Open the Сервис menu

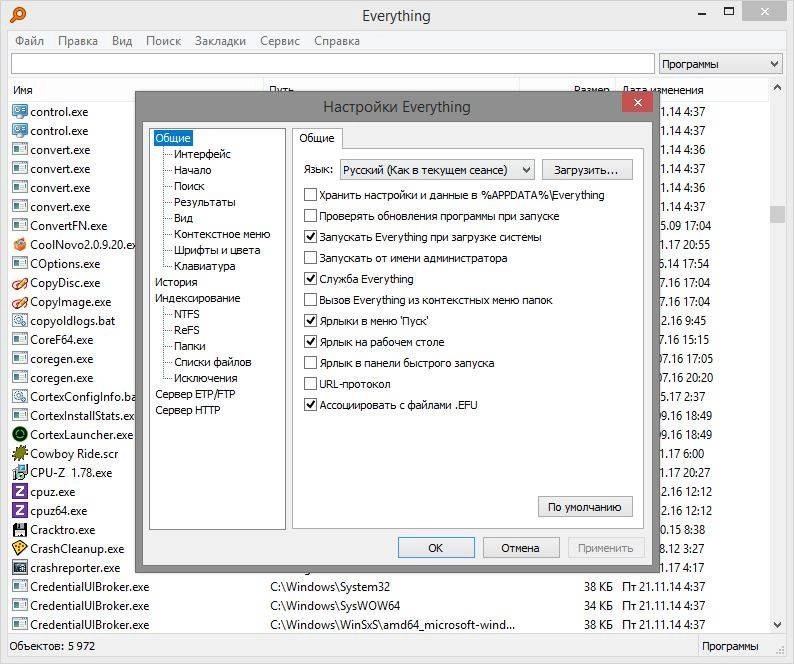[x=280, y=41]
